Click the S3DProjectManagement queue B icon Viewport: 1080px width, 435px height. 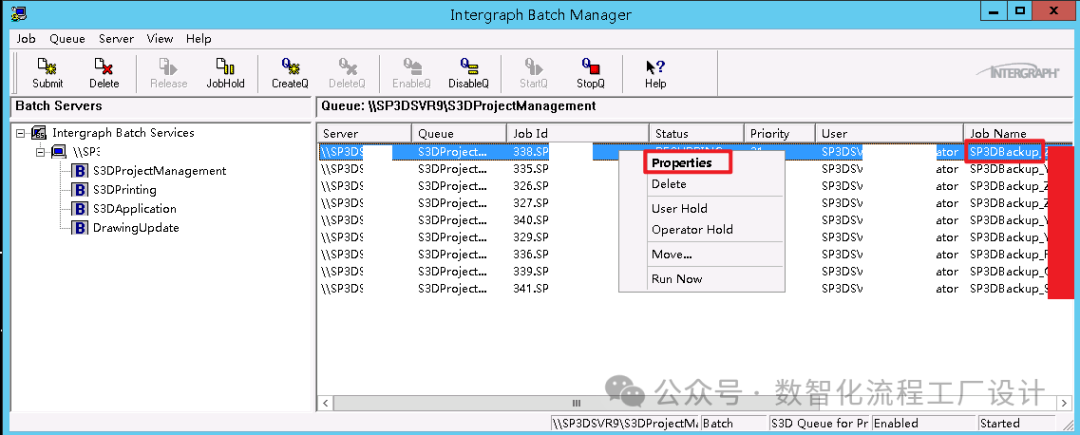[79, 171]
